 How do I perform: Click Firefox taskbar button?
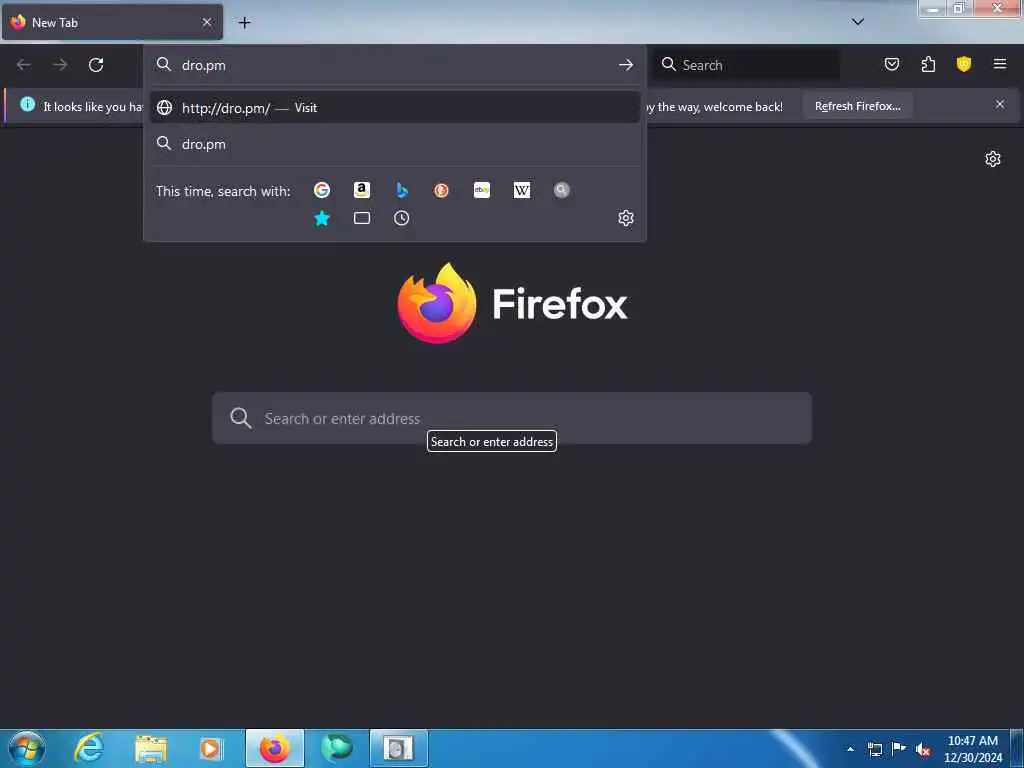275,748
